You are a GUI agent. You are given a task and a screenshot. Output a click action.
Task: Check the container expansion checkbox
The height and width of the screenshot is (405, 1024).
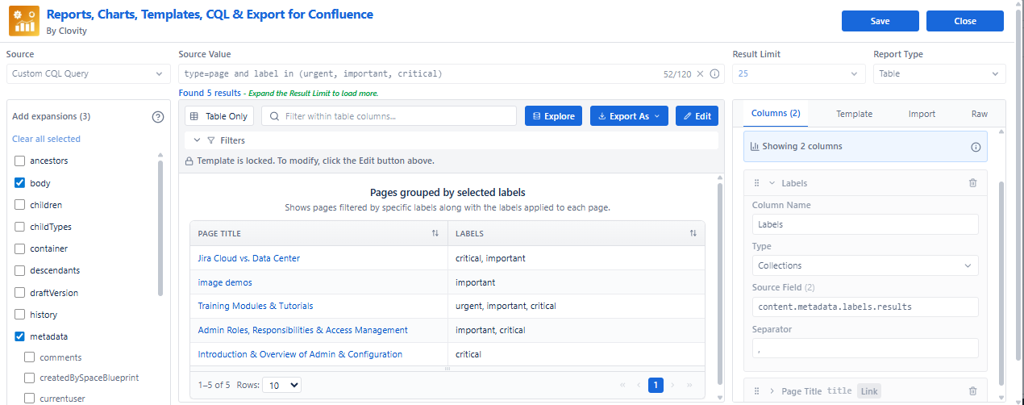click(x=20, y=249)
